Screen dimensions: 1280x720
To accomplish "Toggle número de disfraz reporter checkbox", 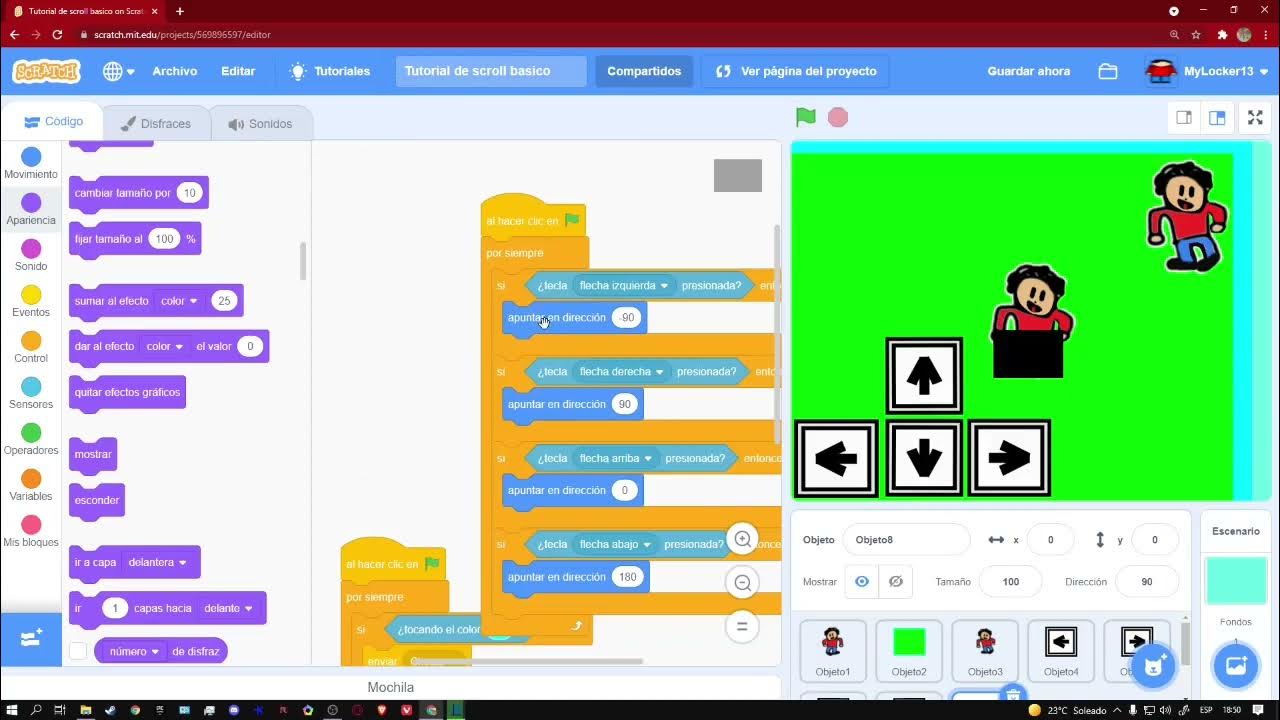I will coord(78,651).
